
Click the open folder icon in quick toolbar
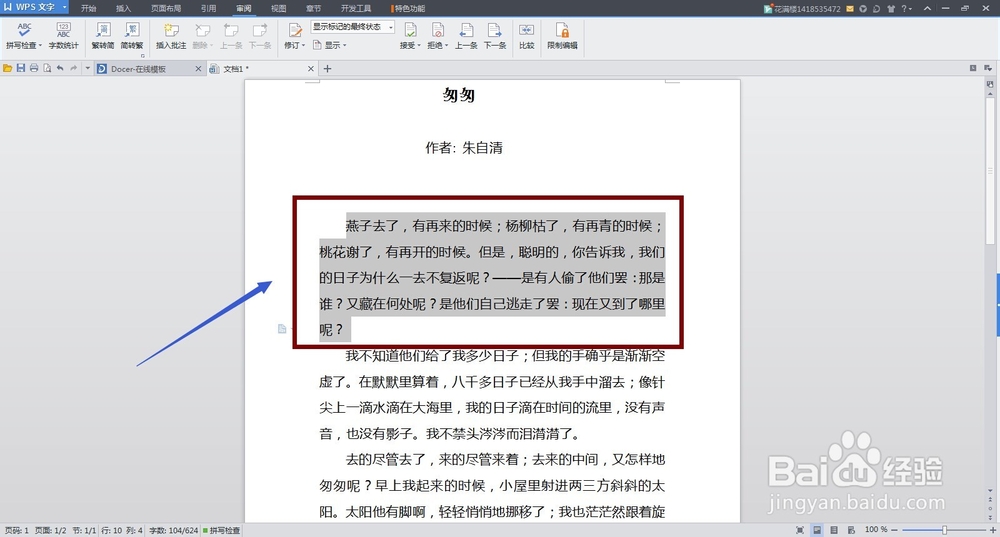coord(8,68)
